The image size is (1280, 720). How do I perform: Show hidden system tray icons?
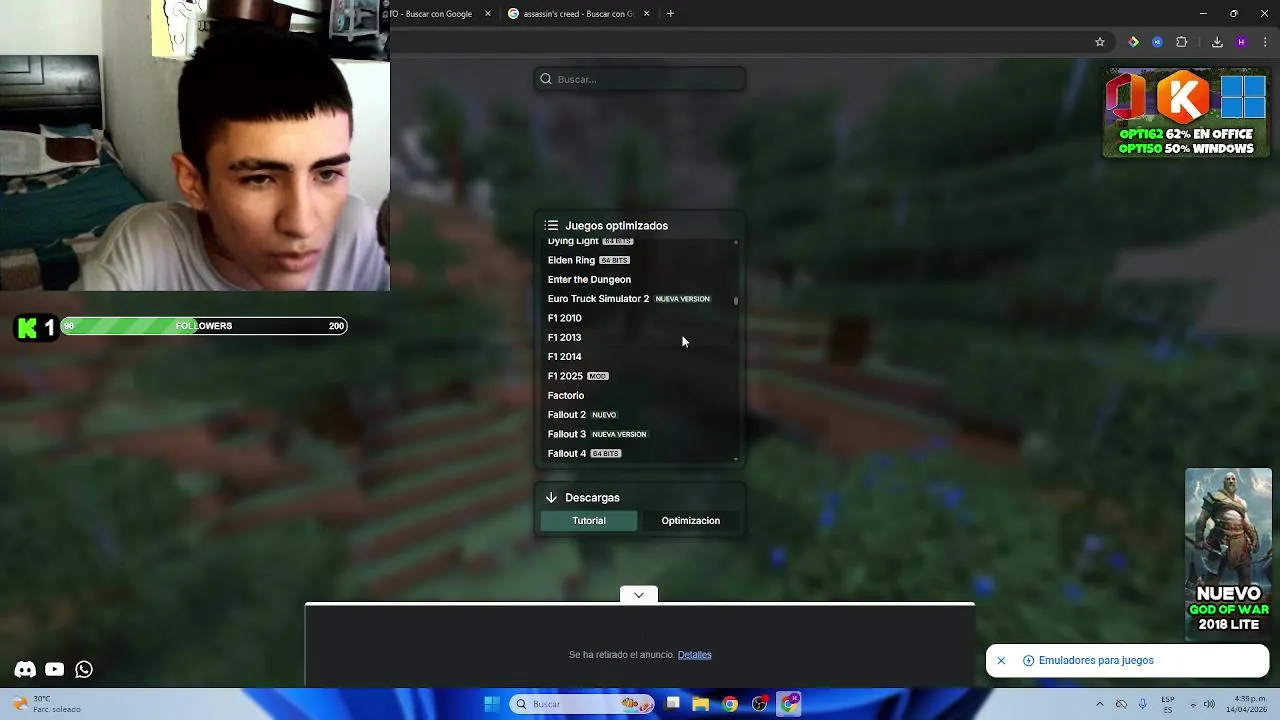click(x=1100, y=704)
